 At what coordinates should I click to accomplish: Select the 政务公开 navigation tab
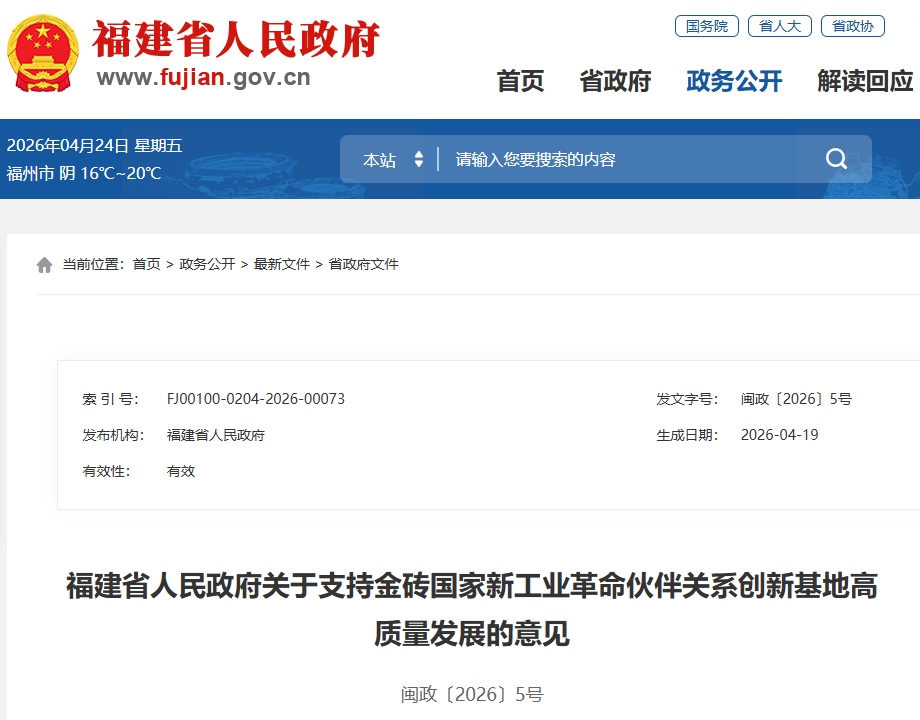(x=734, y=82)
